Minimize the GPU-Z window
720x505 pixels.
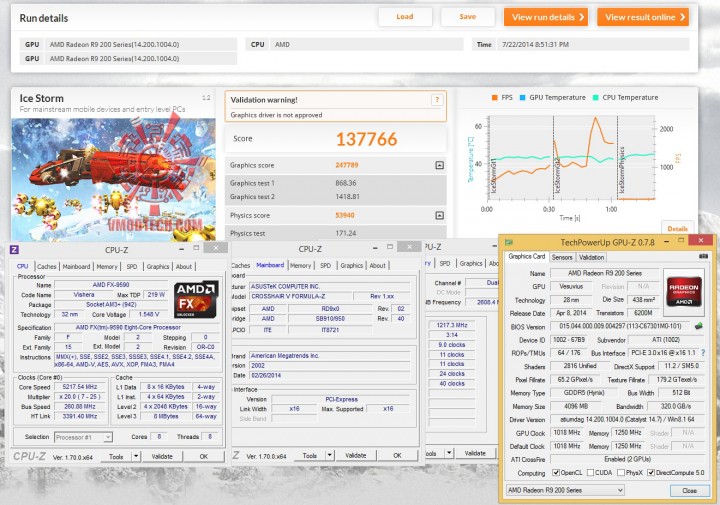pos(666,241)
